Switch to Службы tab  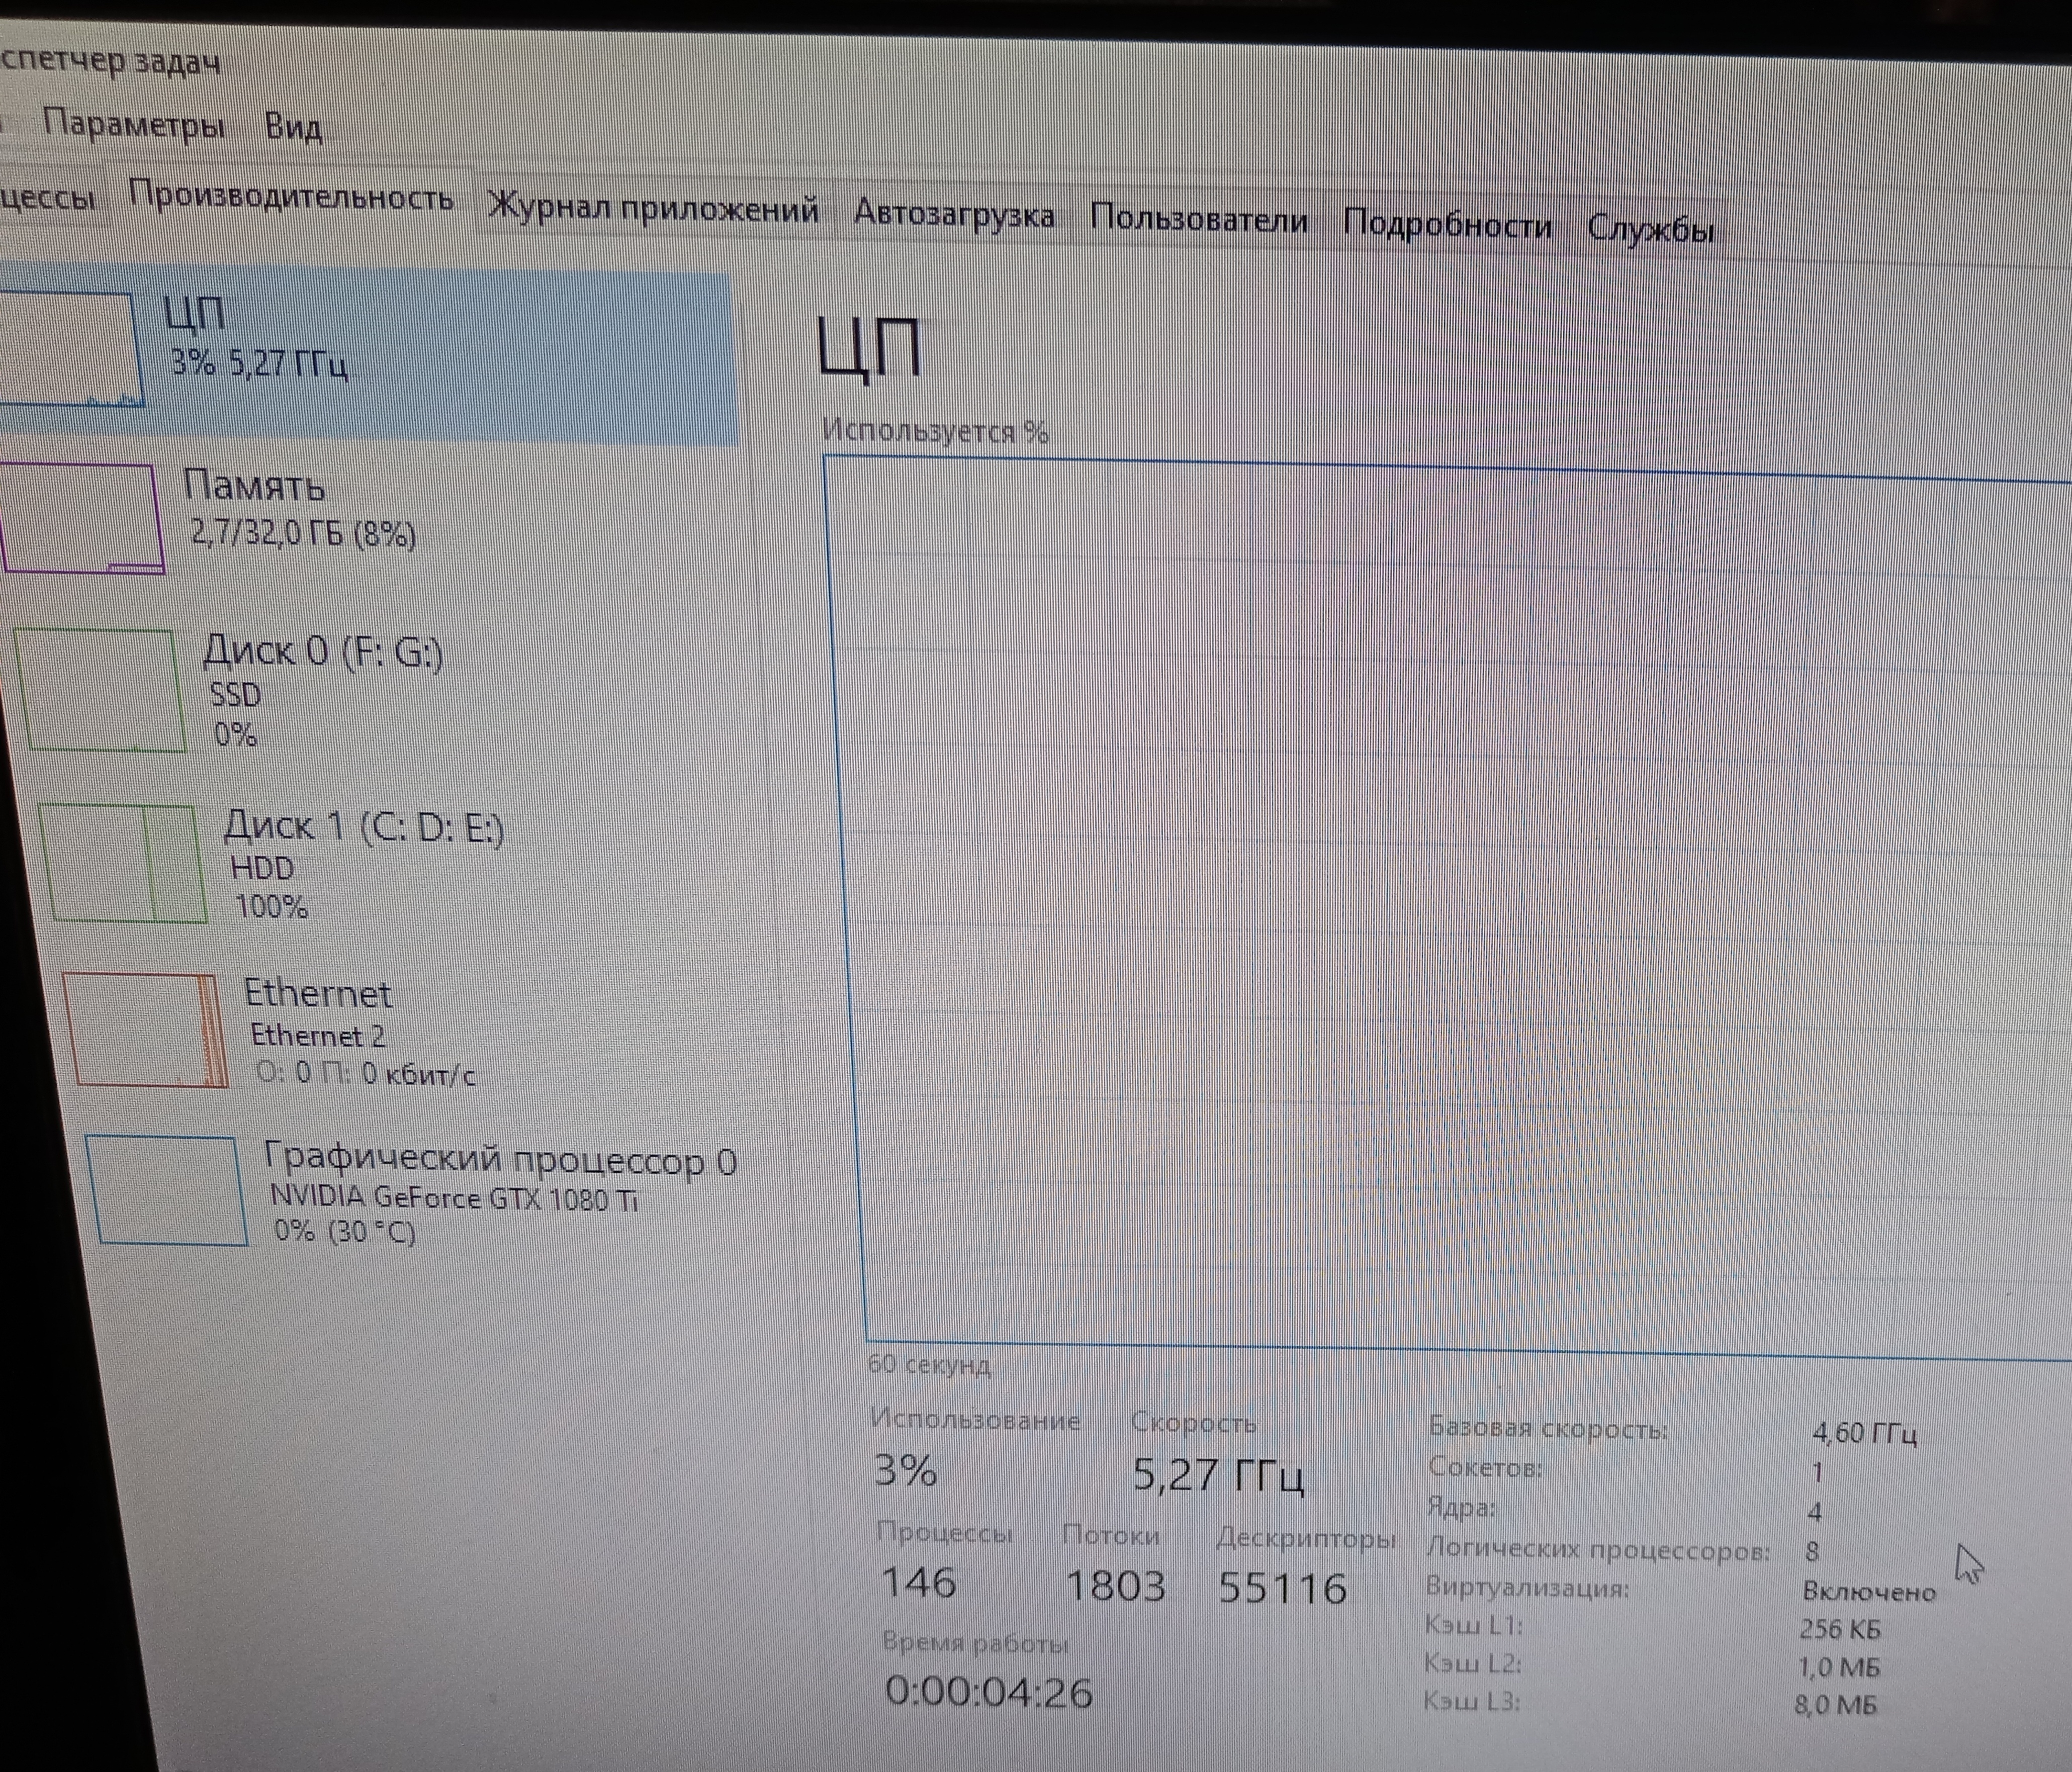click(x=1650, y=229)
